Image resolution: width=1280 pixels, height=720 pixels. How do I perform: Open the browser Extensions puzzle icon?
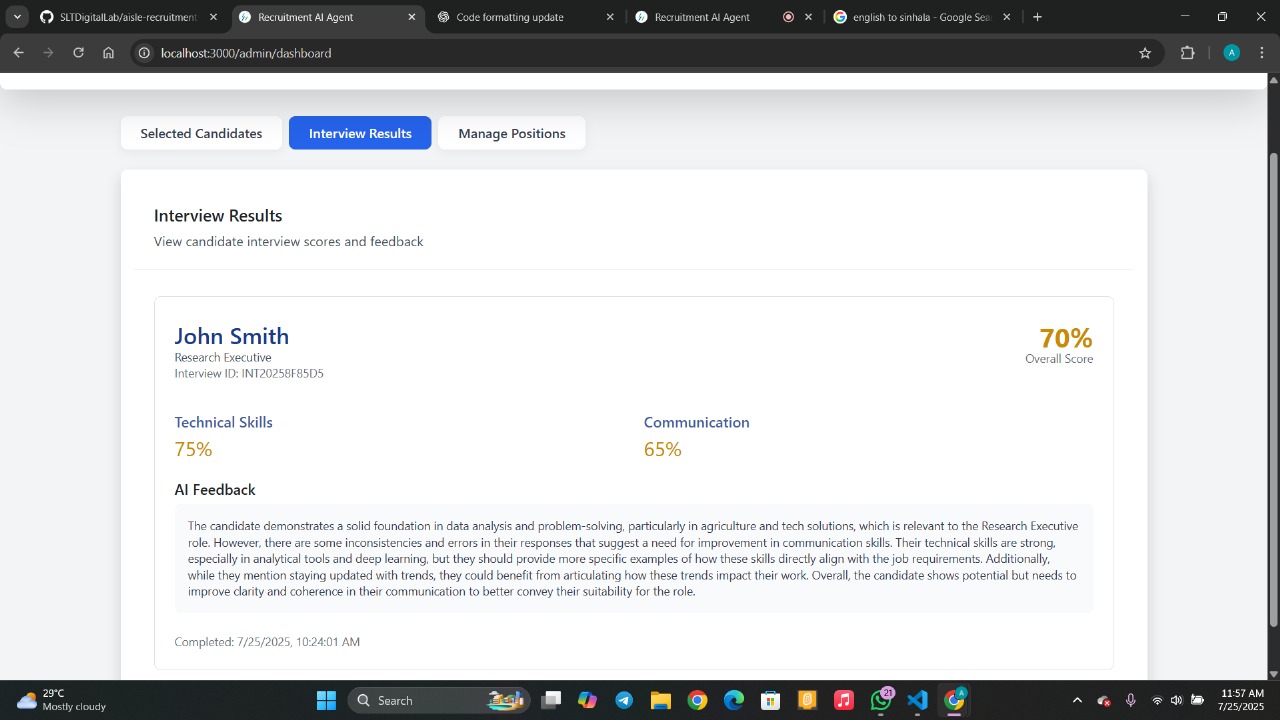1188,53
